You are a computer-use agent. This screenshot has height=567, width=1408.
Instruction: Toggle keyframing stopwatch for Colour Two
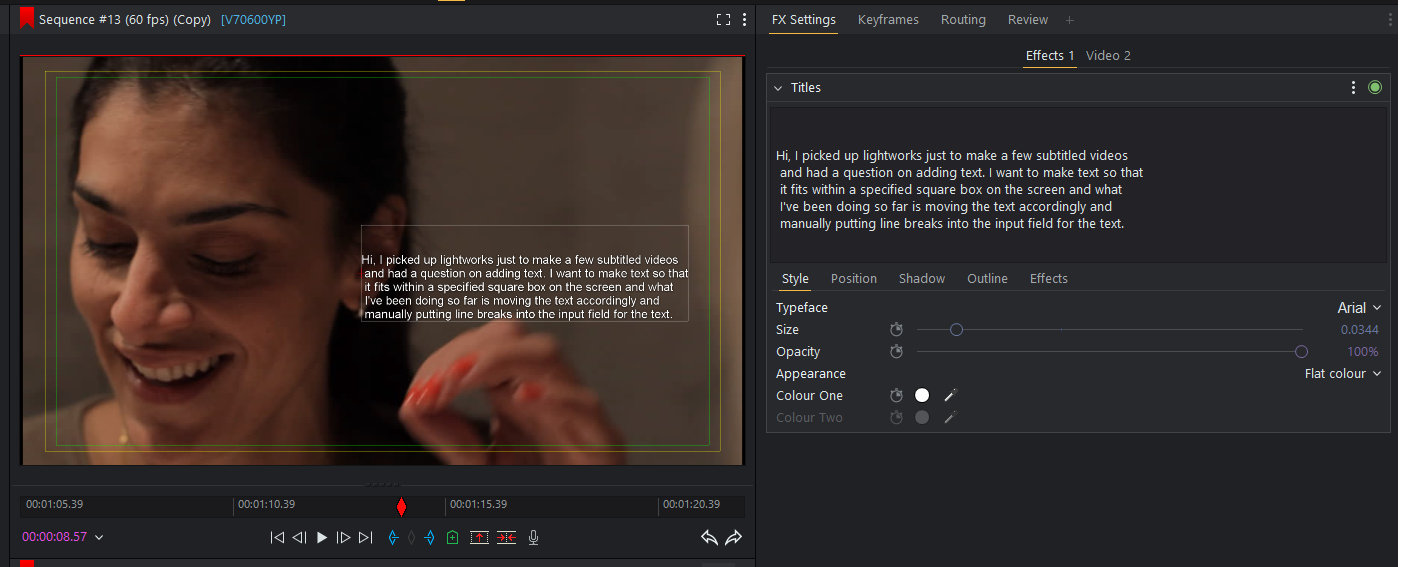point(897,418)
